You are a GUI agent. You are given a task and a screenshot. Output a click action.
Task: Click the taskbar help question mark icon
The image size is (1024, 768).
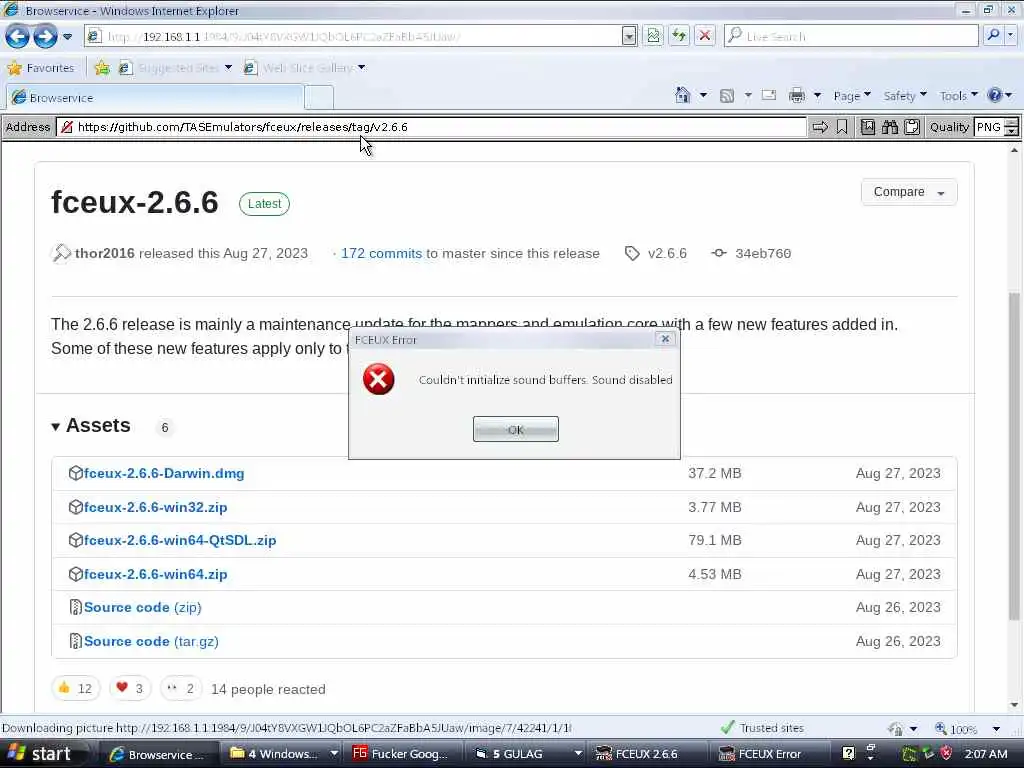(x=848, y=754)
